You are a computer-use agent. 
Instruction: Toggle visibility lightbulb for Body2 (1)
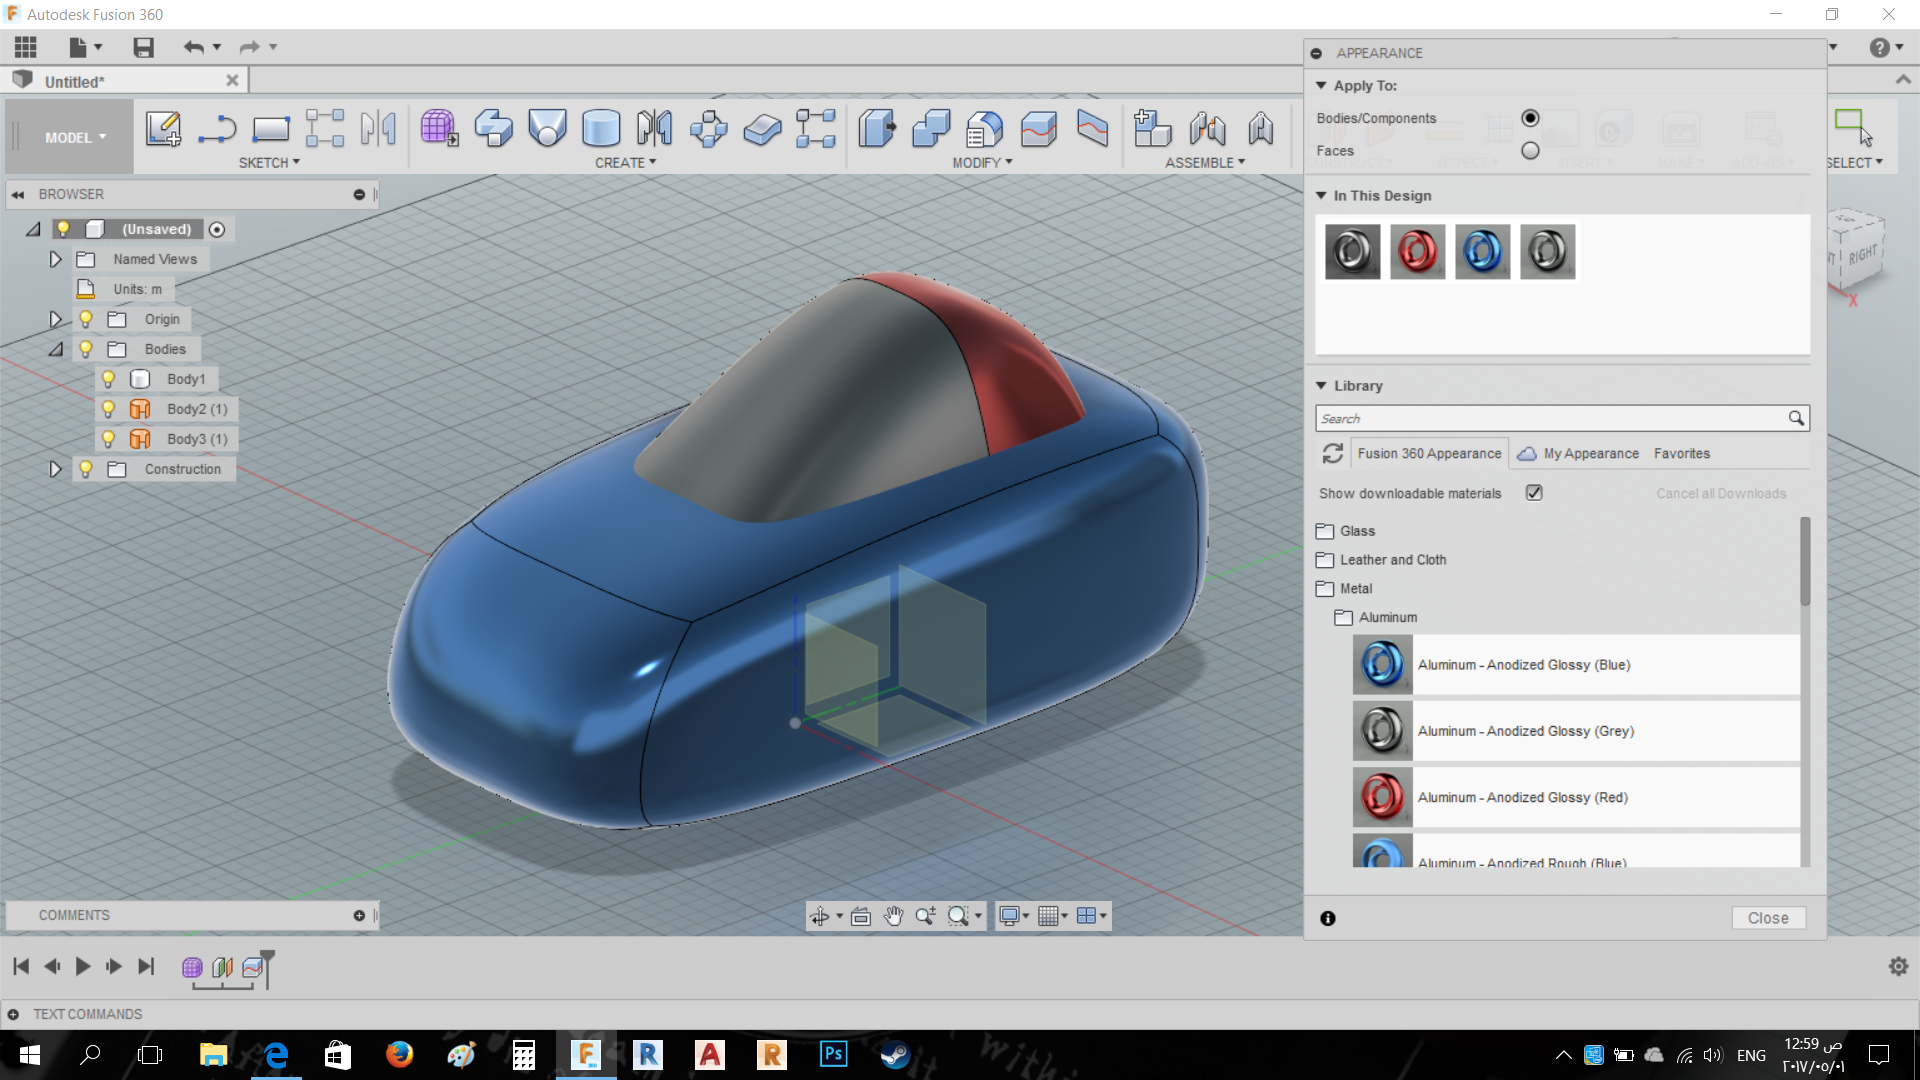pos(108,409)
